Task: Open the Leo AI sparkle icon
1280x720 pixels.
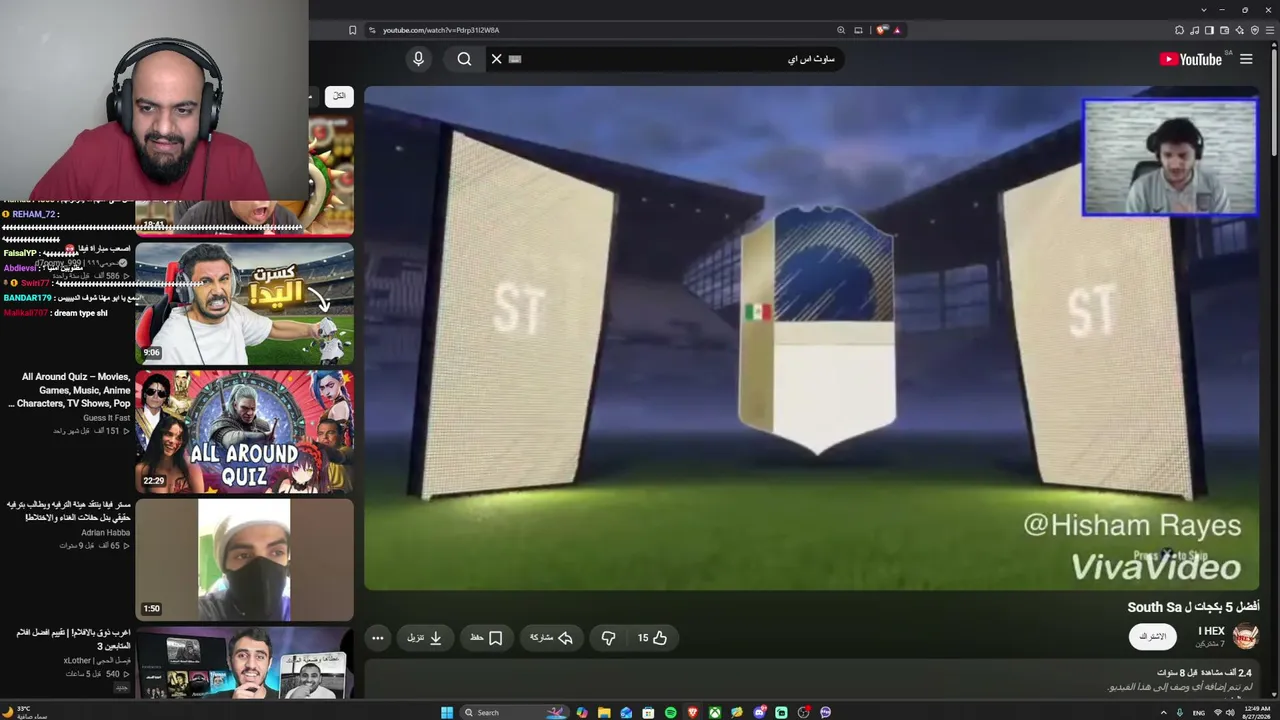Action: [x=1239, y=30]
